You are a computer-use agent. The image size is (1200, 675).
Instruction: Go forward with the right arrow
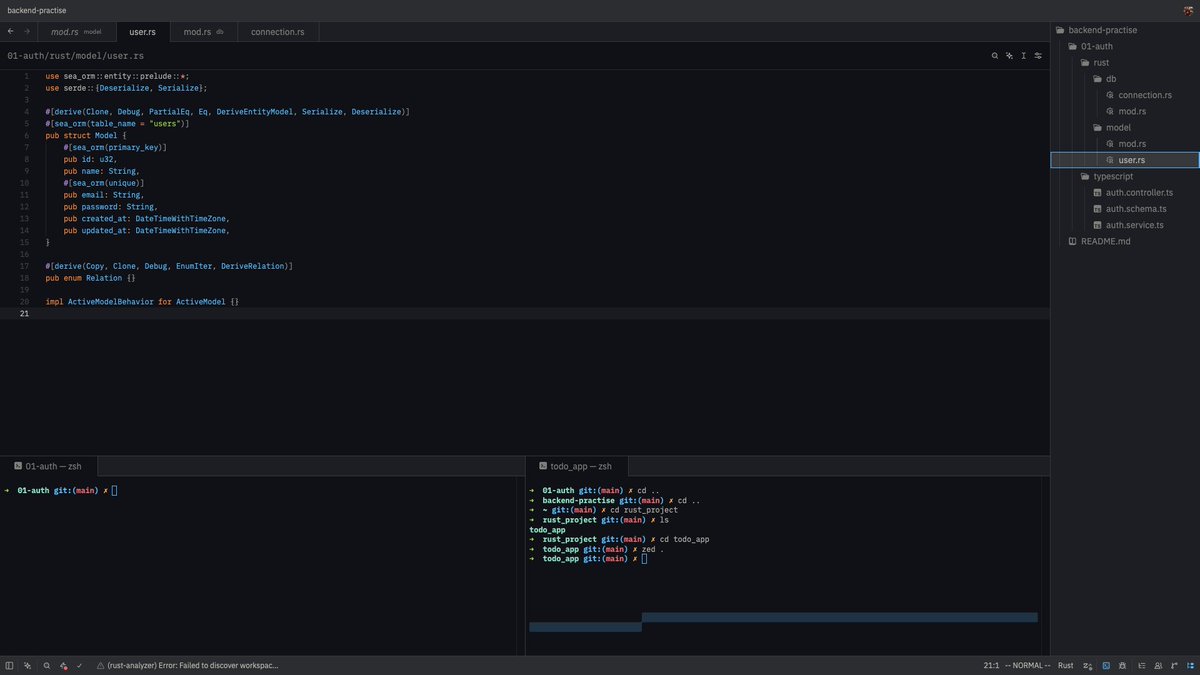point(26,32)
